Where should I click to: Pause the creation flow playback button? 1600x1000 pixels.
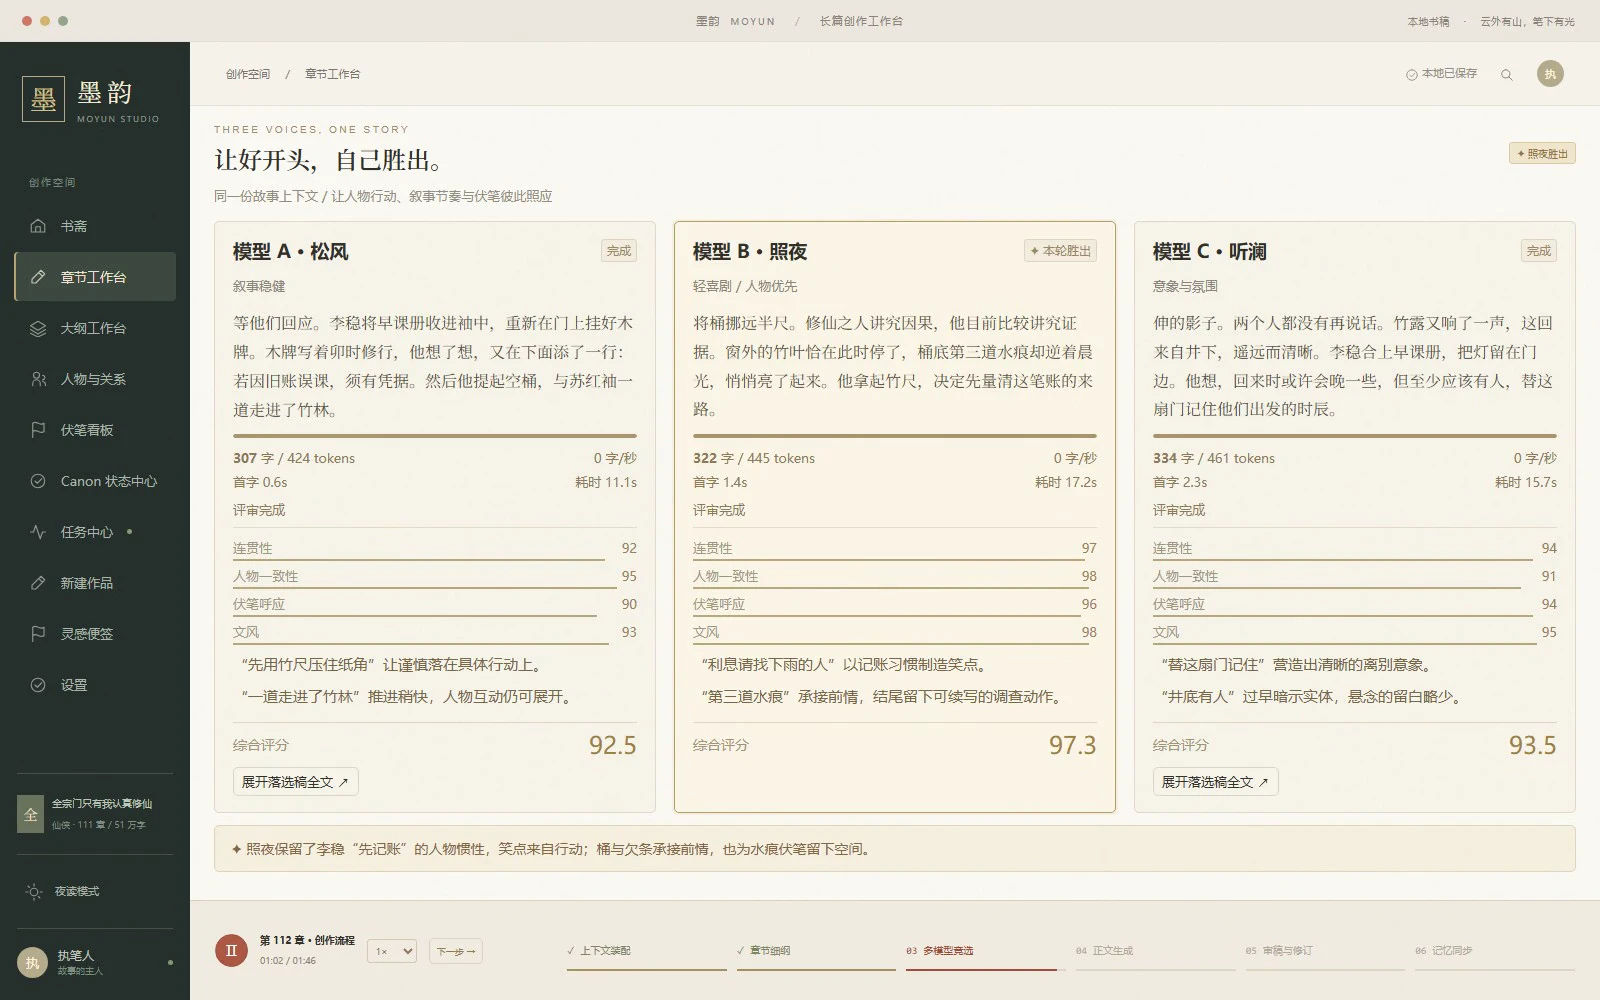coord(231,950)
